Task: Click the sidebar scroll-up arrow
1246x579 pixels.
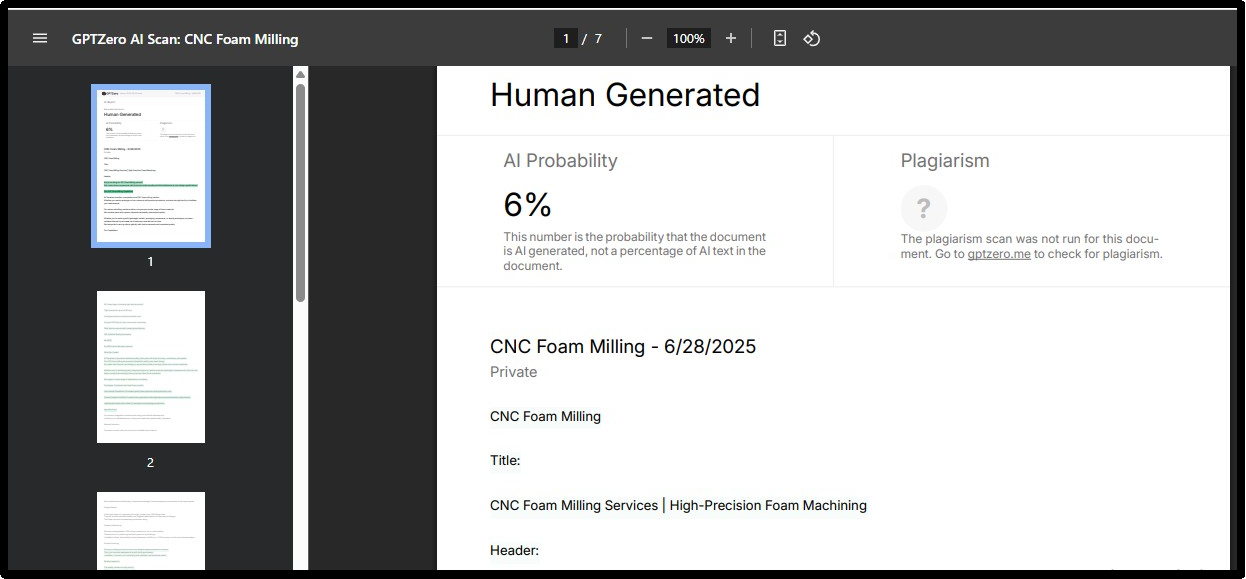Action: [x=300, y=74]
